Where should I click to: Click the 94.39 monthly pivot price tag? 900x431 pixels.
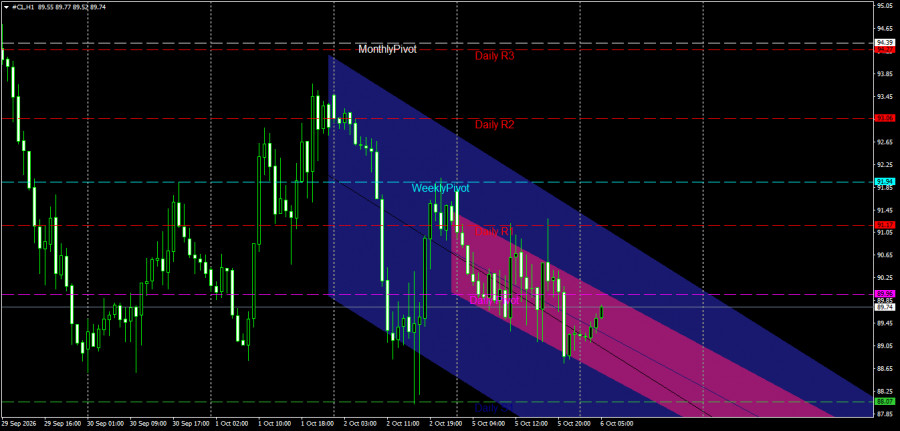(x=885, y=42)
